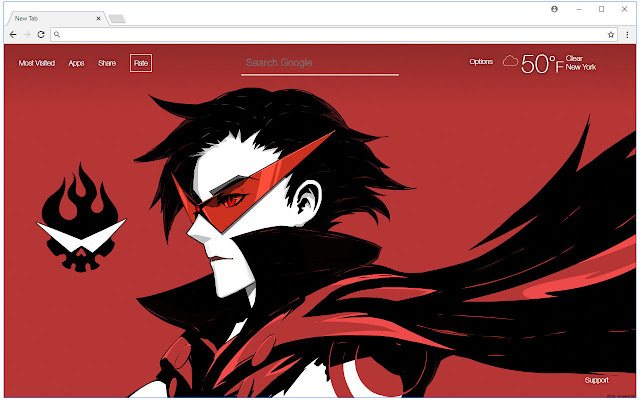The width and height of the screenshot is (640, 400).
Task: Maximize the Chrome window
Action: [x=601, y=9]
